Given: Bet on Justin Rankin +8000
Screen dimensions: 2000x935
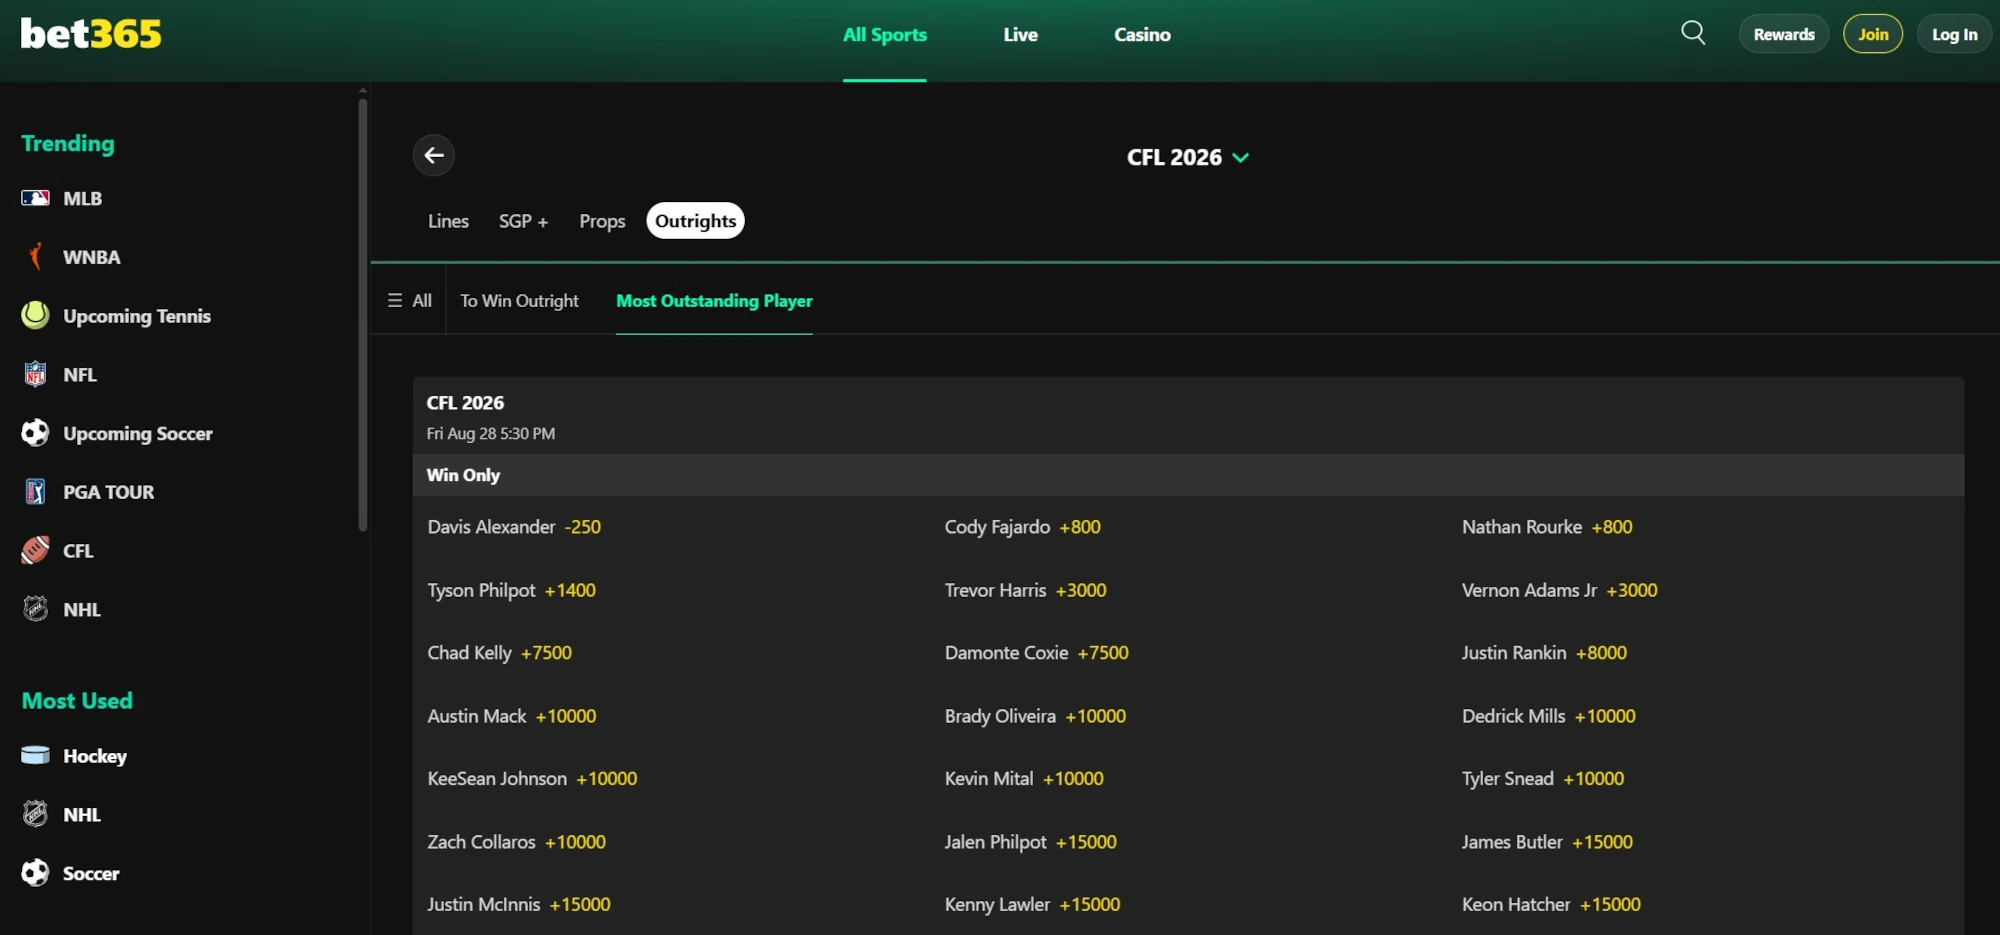Looking at the screenshot, I should coord(1544,653).
